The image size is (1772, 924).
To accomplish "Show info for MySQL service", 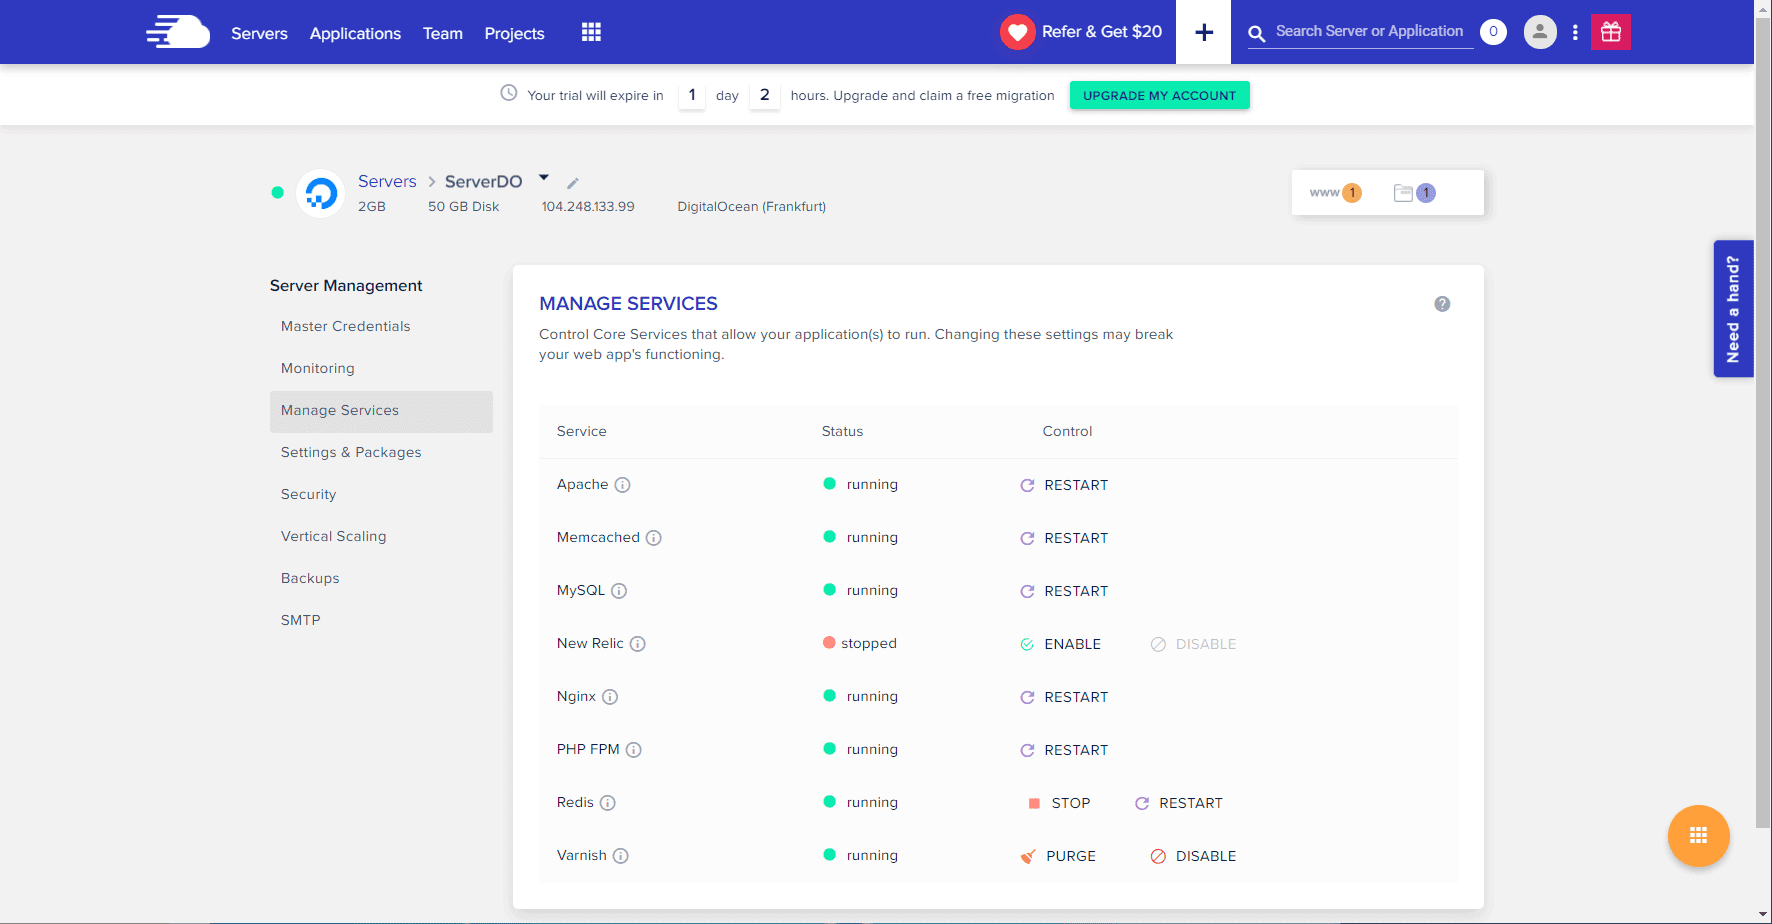I will 619,591.
